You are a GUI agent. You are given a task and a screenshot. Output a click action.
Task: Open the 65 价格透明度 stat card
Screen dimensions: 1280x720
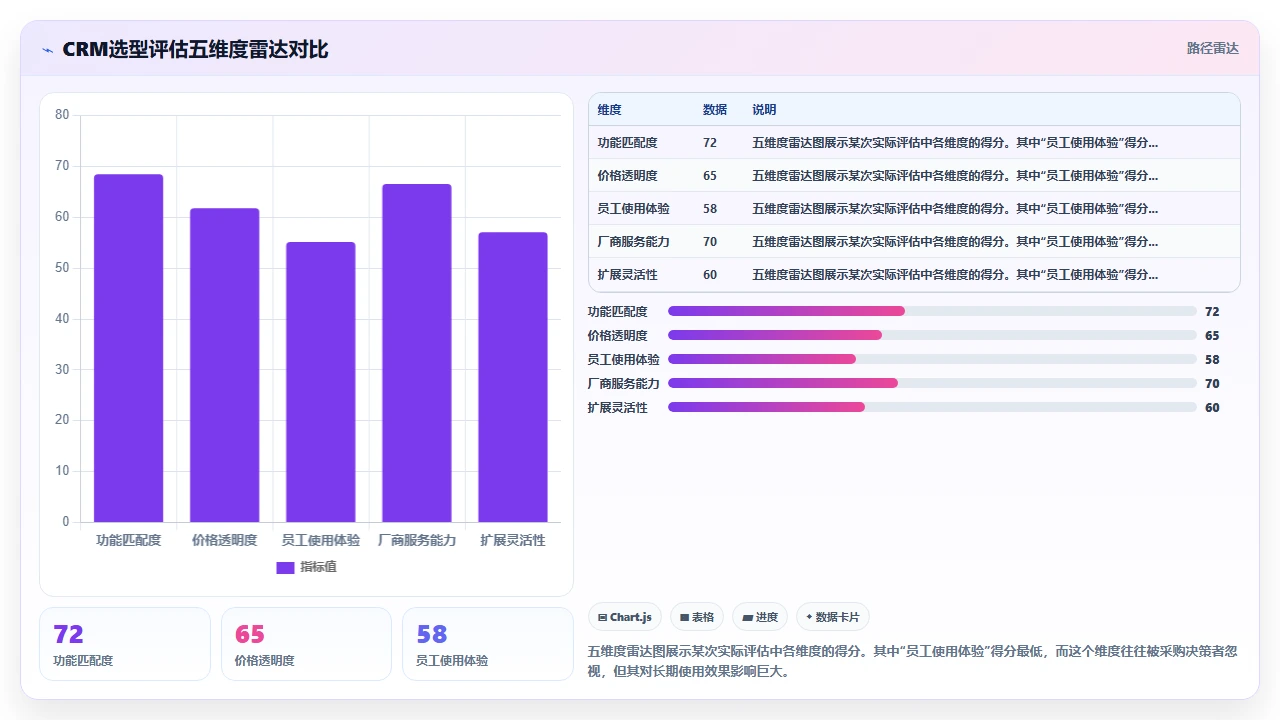tap(306, 644)
